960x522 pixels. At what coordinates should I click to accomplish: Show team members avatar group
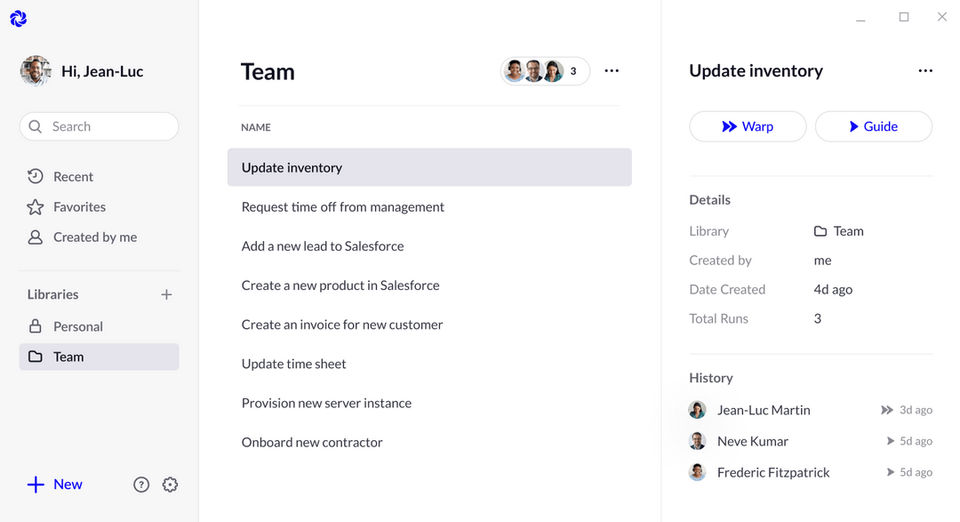point(544,71)
